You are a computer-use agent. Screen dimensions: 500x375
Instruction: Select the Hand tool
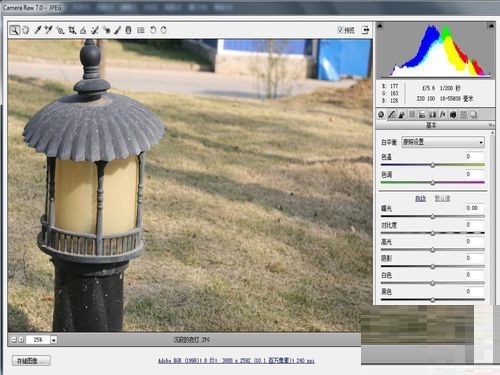(x=26, y=30)
